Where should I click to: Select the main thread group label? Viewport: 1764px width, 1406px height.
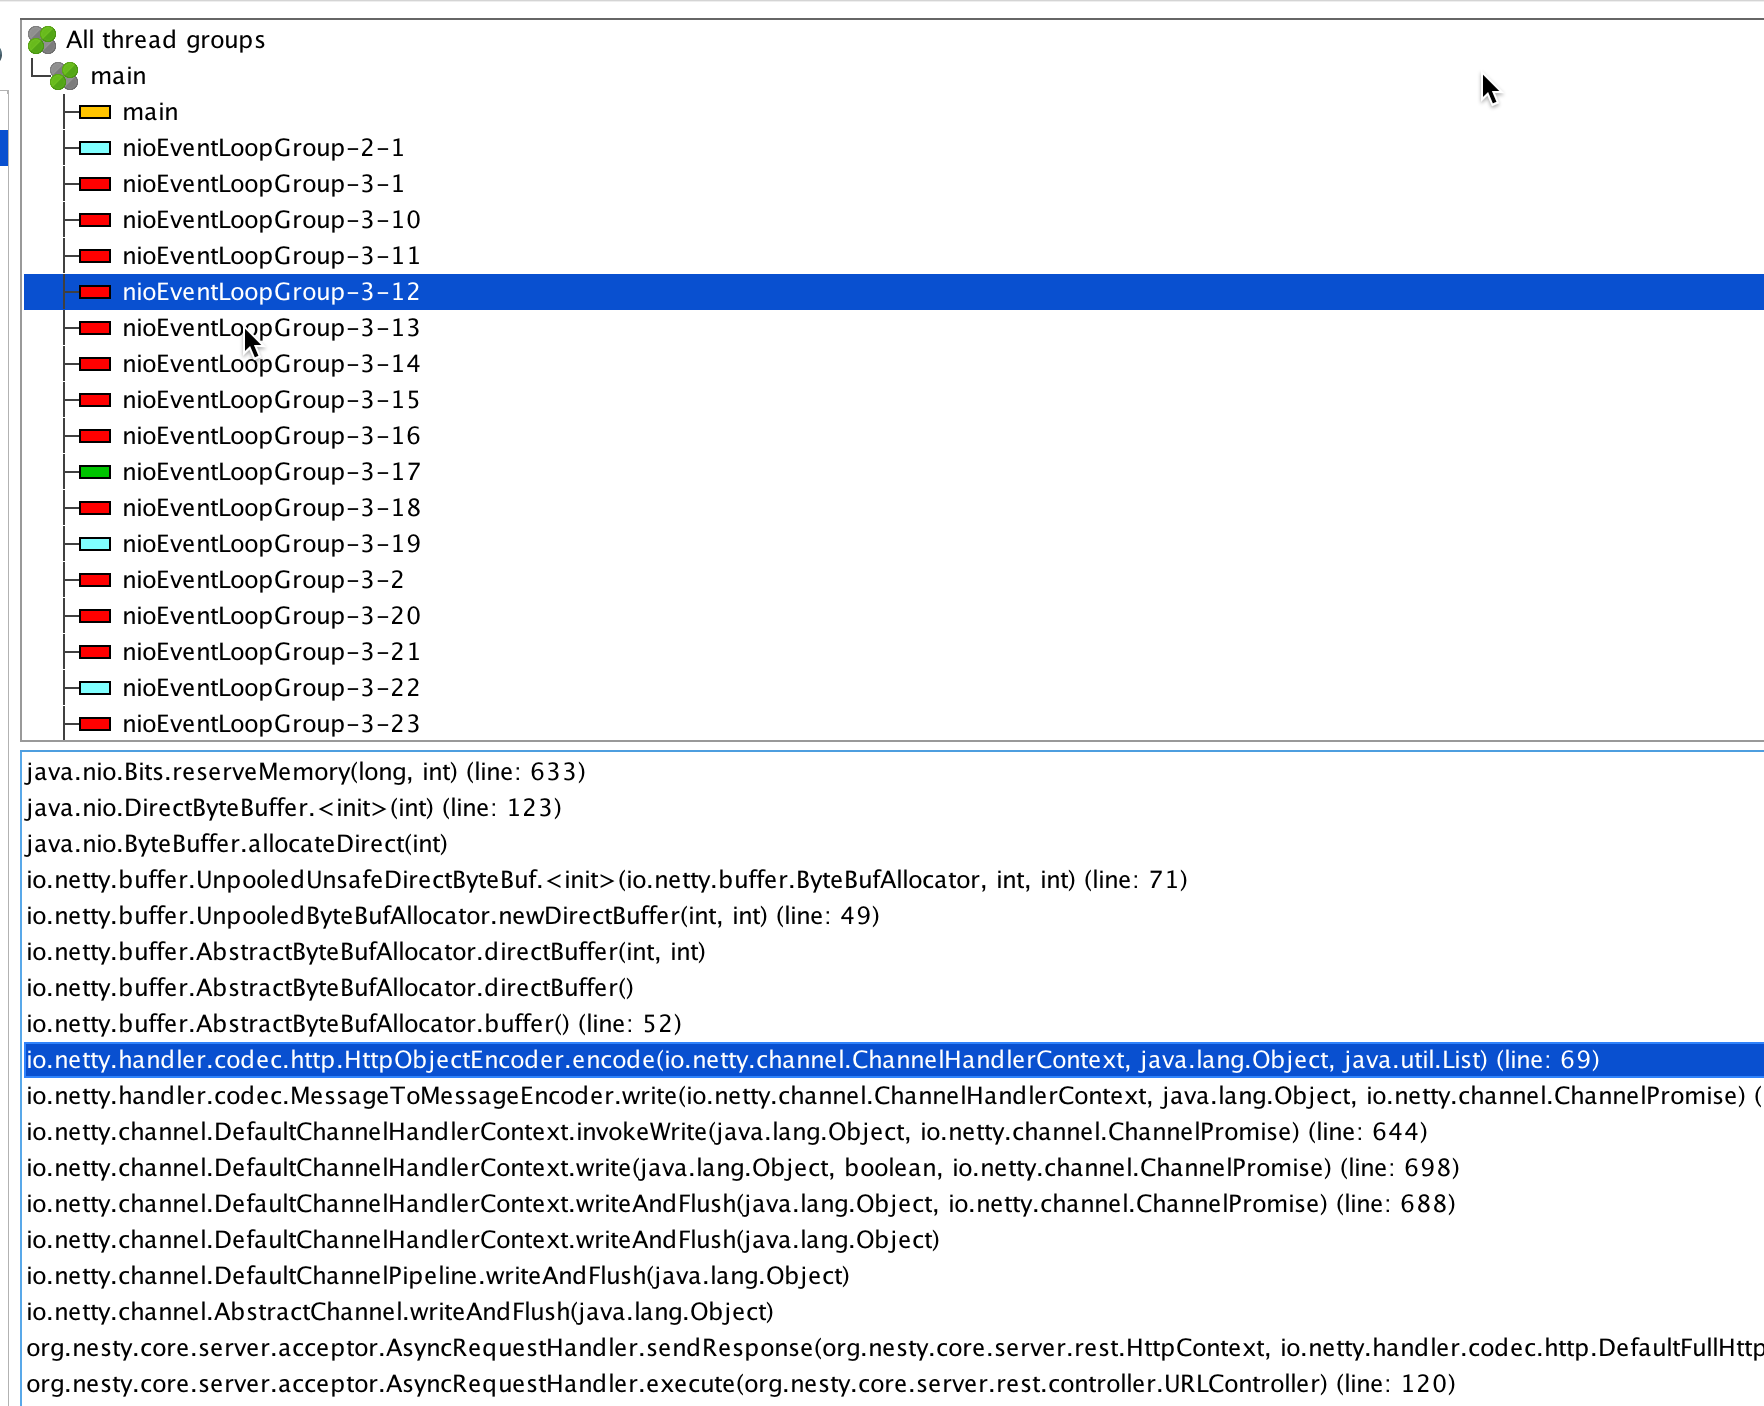click(x=118, y=76)
